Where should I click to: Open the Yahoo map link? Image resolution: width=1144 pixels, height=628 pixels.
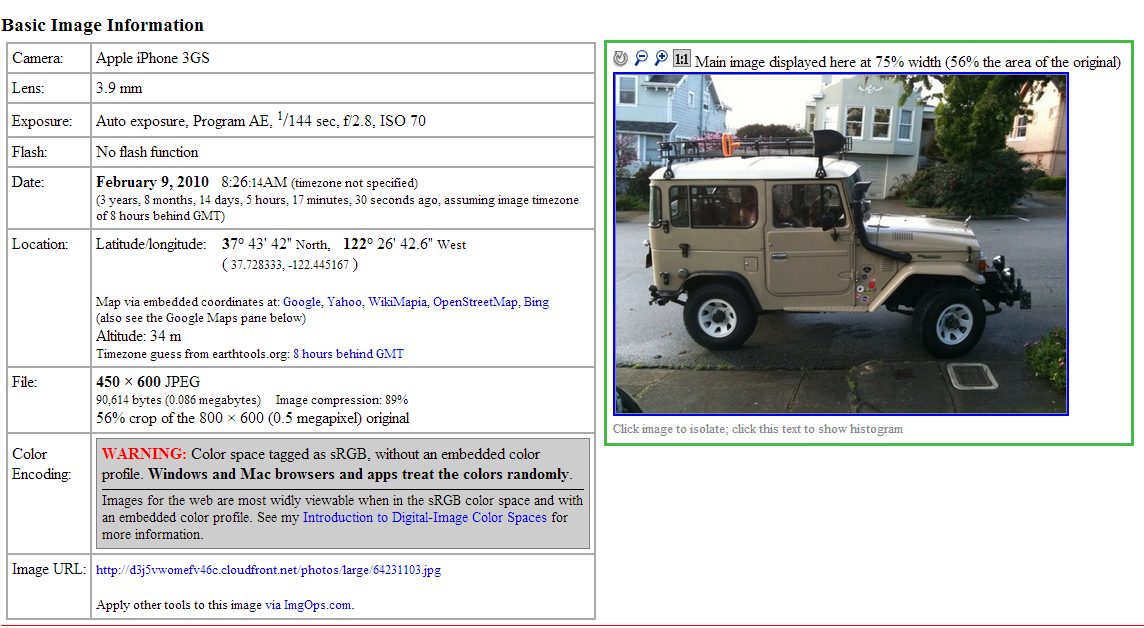pos(344,302)
